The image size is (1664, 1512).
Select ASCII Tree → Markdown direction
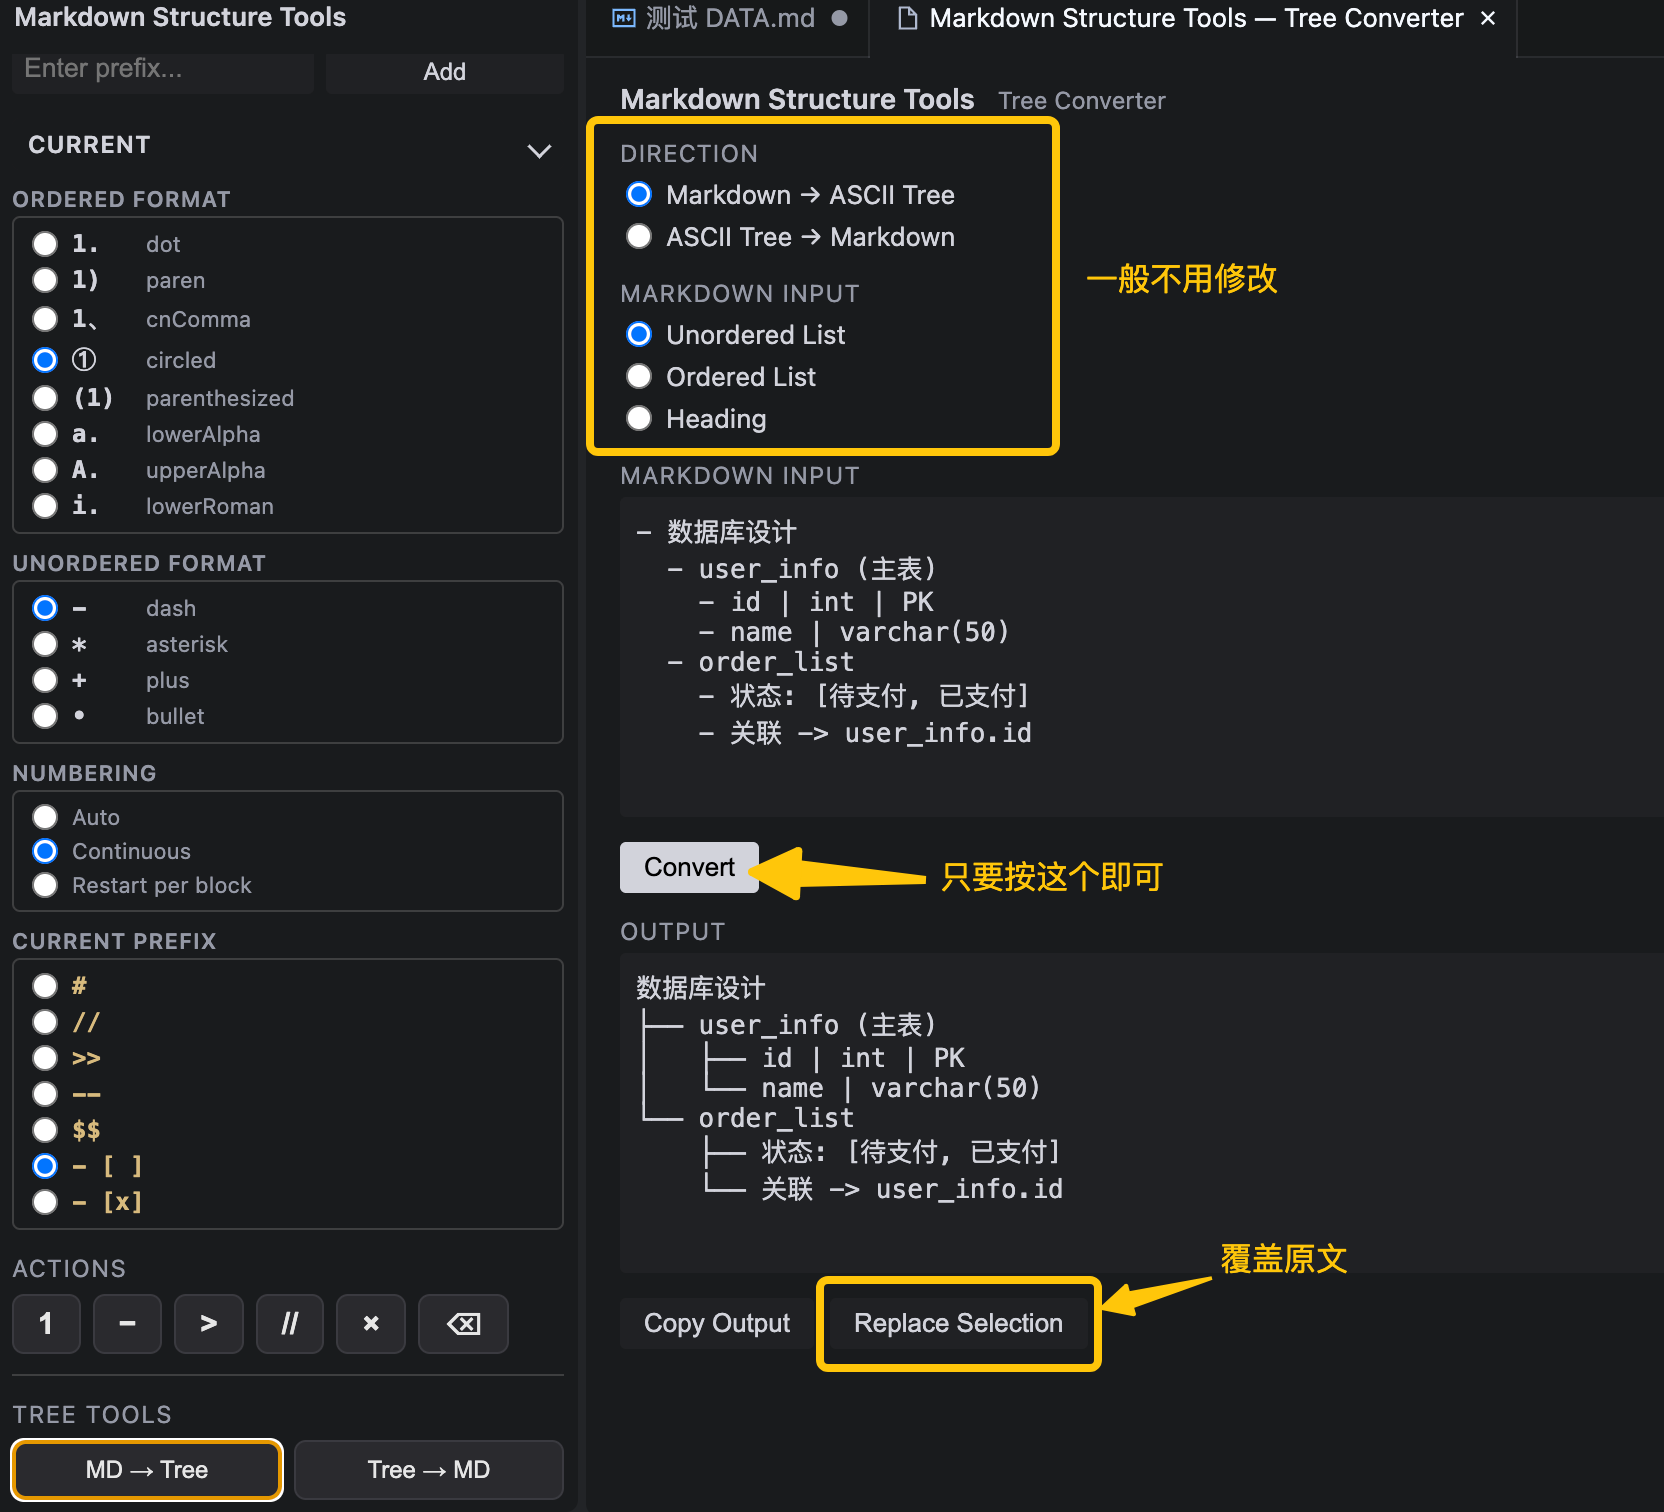click(x=639, y=236)
